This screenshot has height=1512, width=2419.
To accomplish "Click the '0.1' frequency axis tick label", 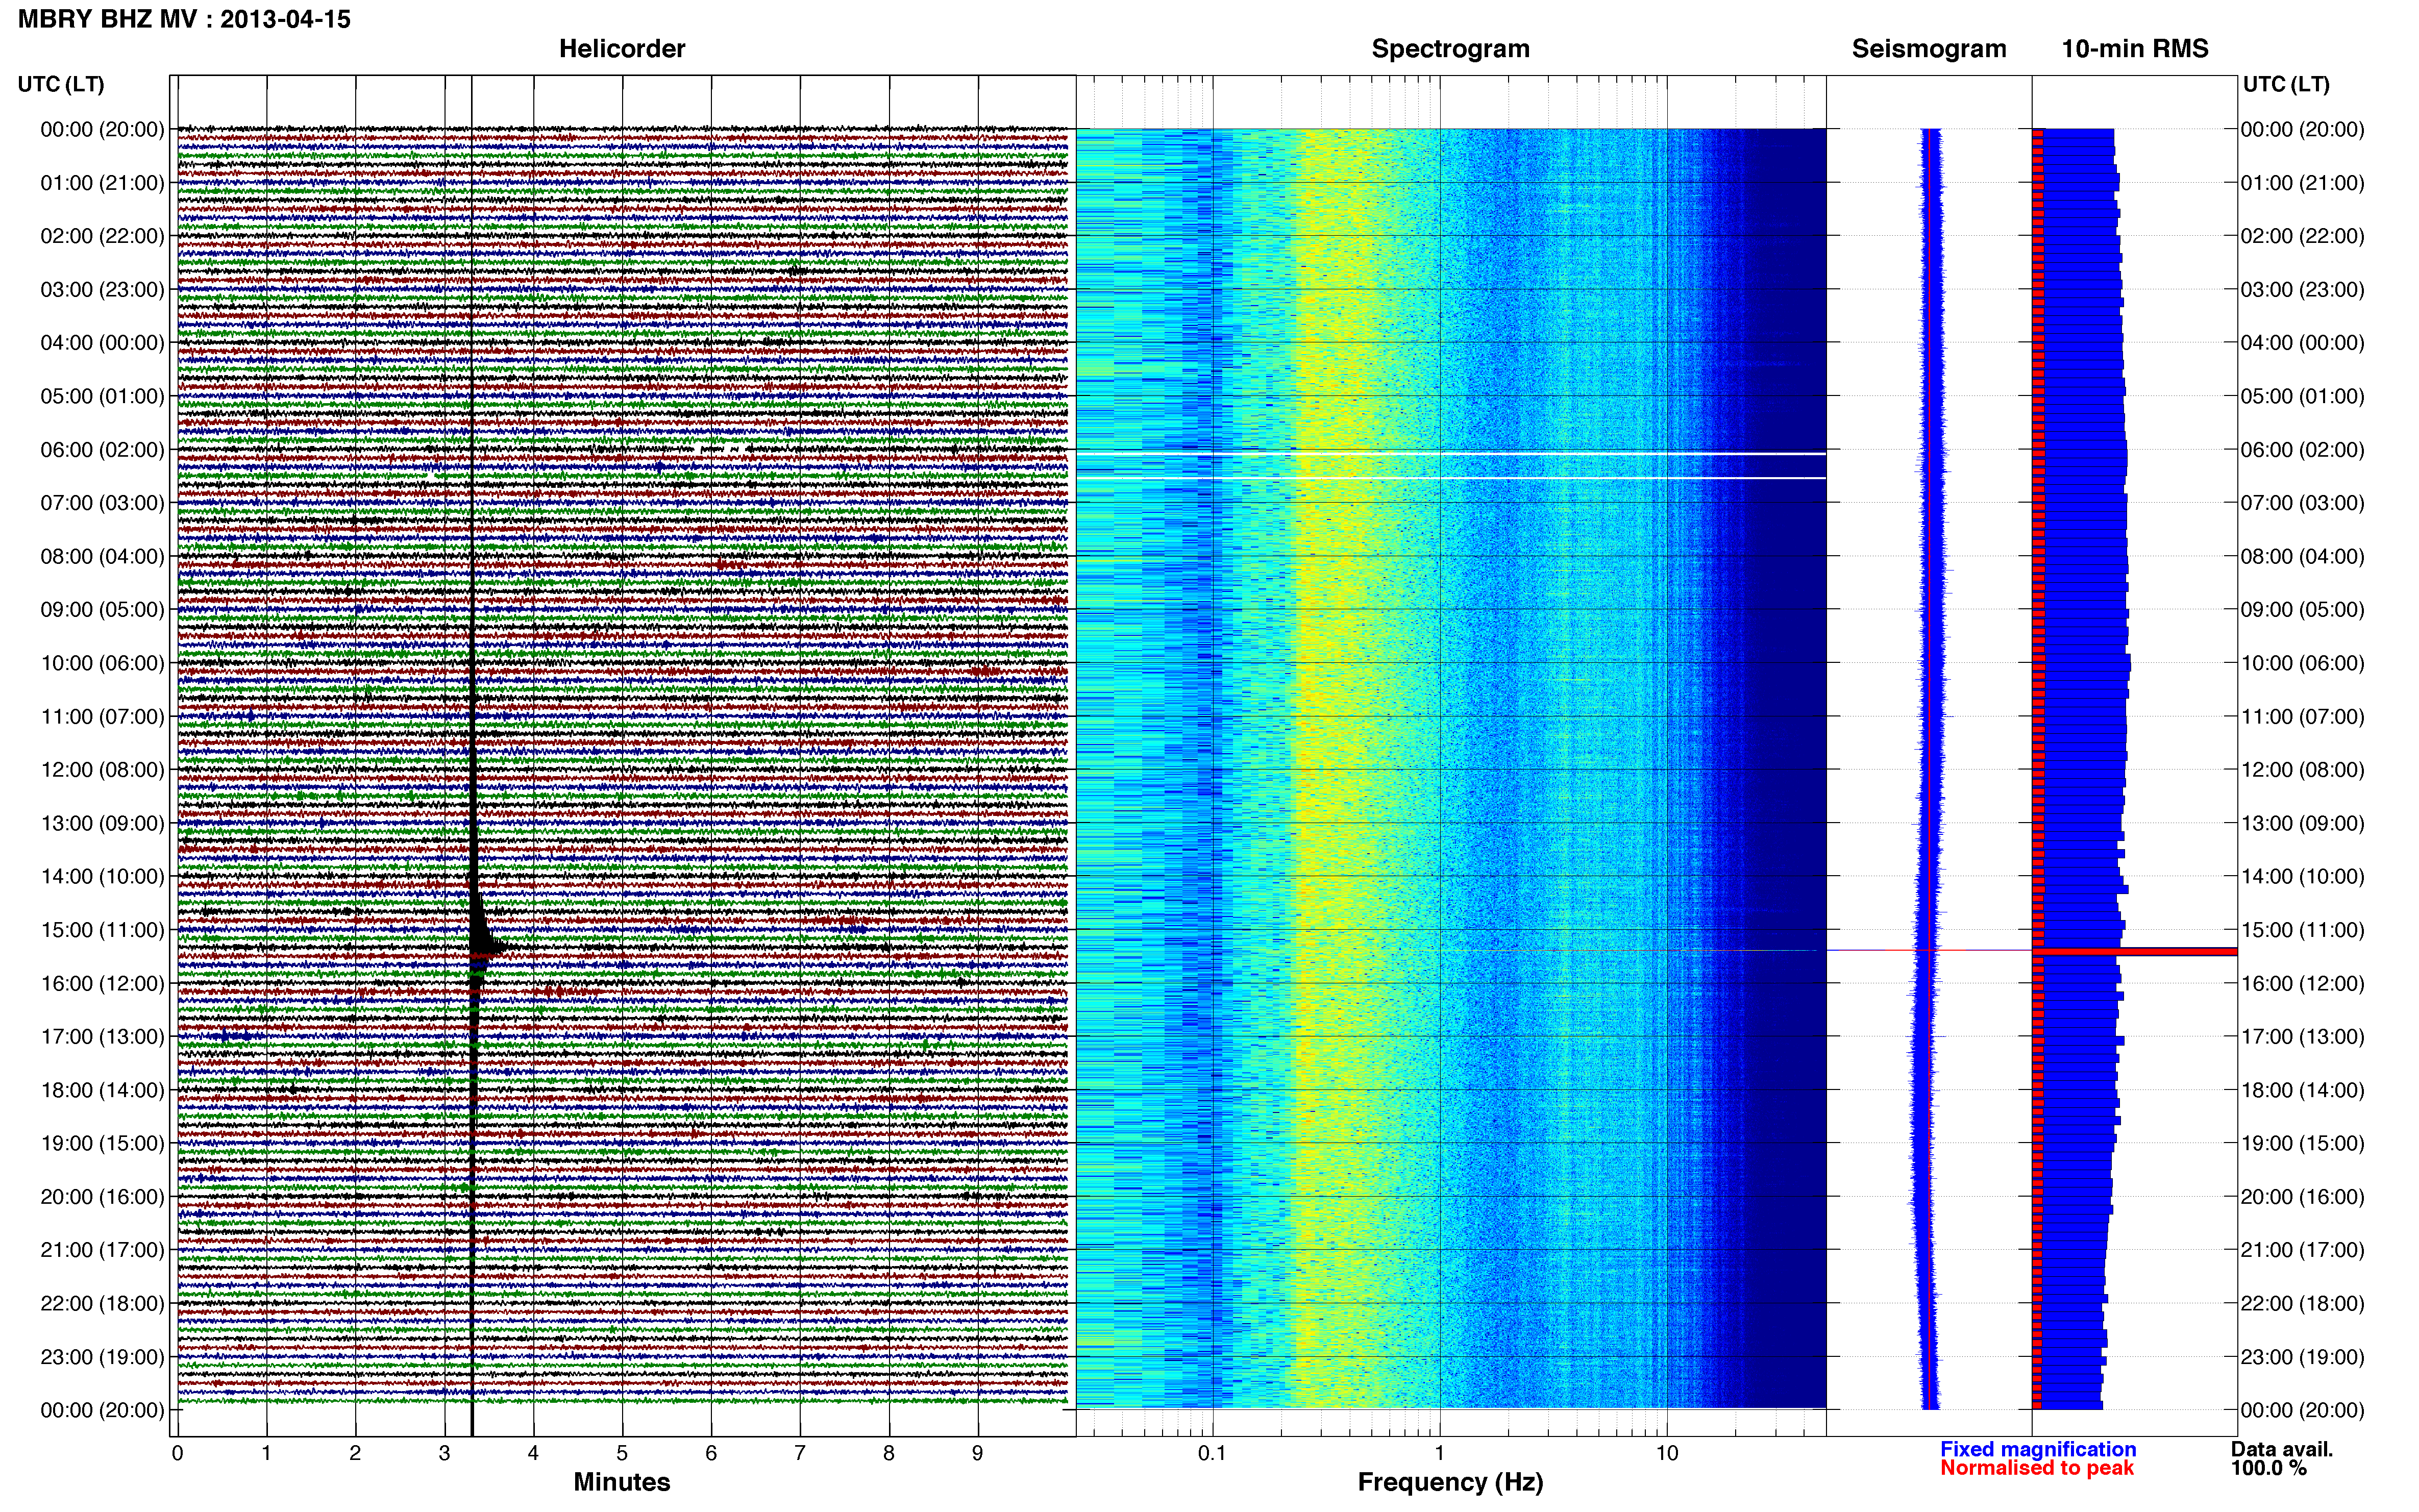I will [1212, 1453].
